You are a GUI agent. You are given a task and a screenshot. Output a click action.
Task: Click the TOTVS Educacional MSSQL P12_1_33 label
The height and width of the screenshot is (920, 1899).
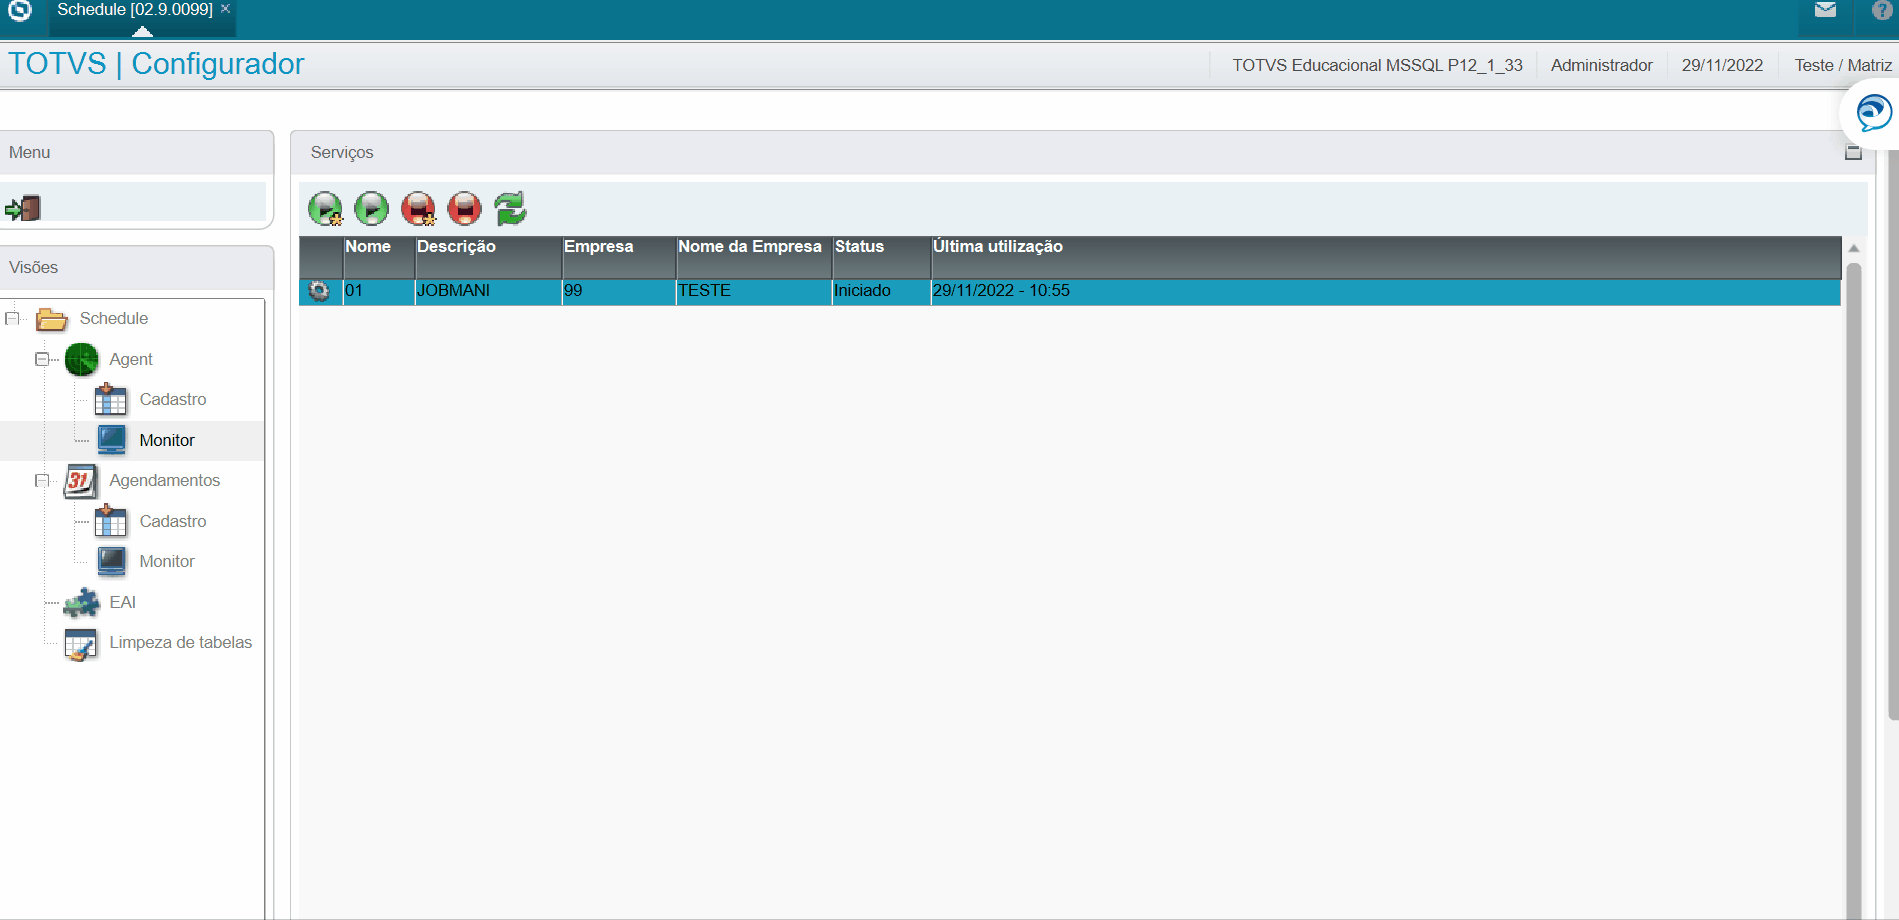(x=1377, y=66)
